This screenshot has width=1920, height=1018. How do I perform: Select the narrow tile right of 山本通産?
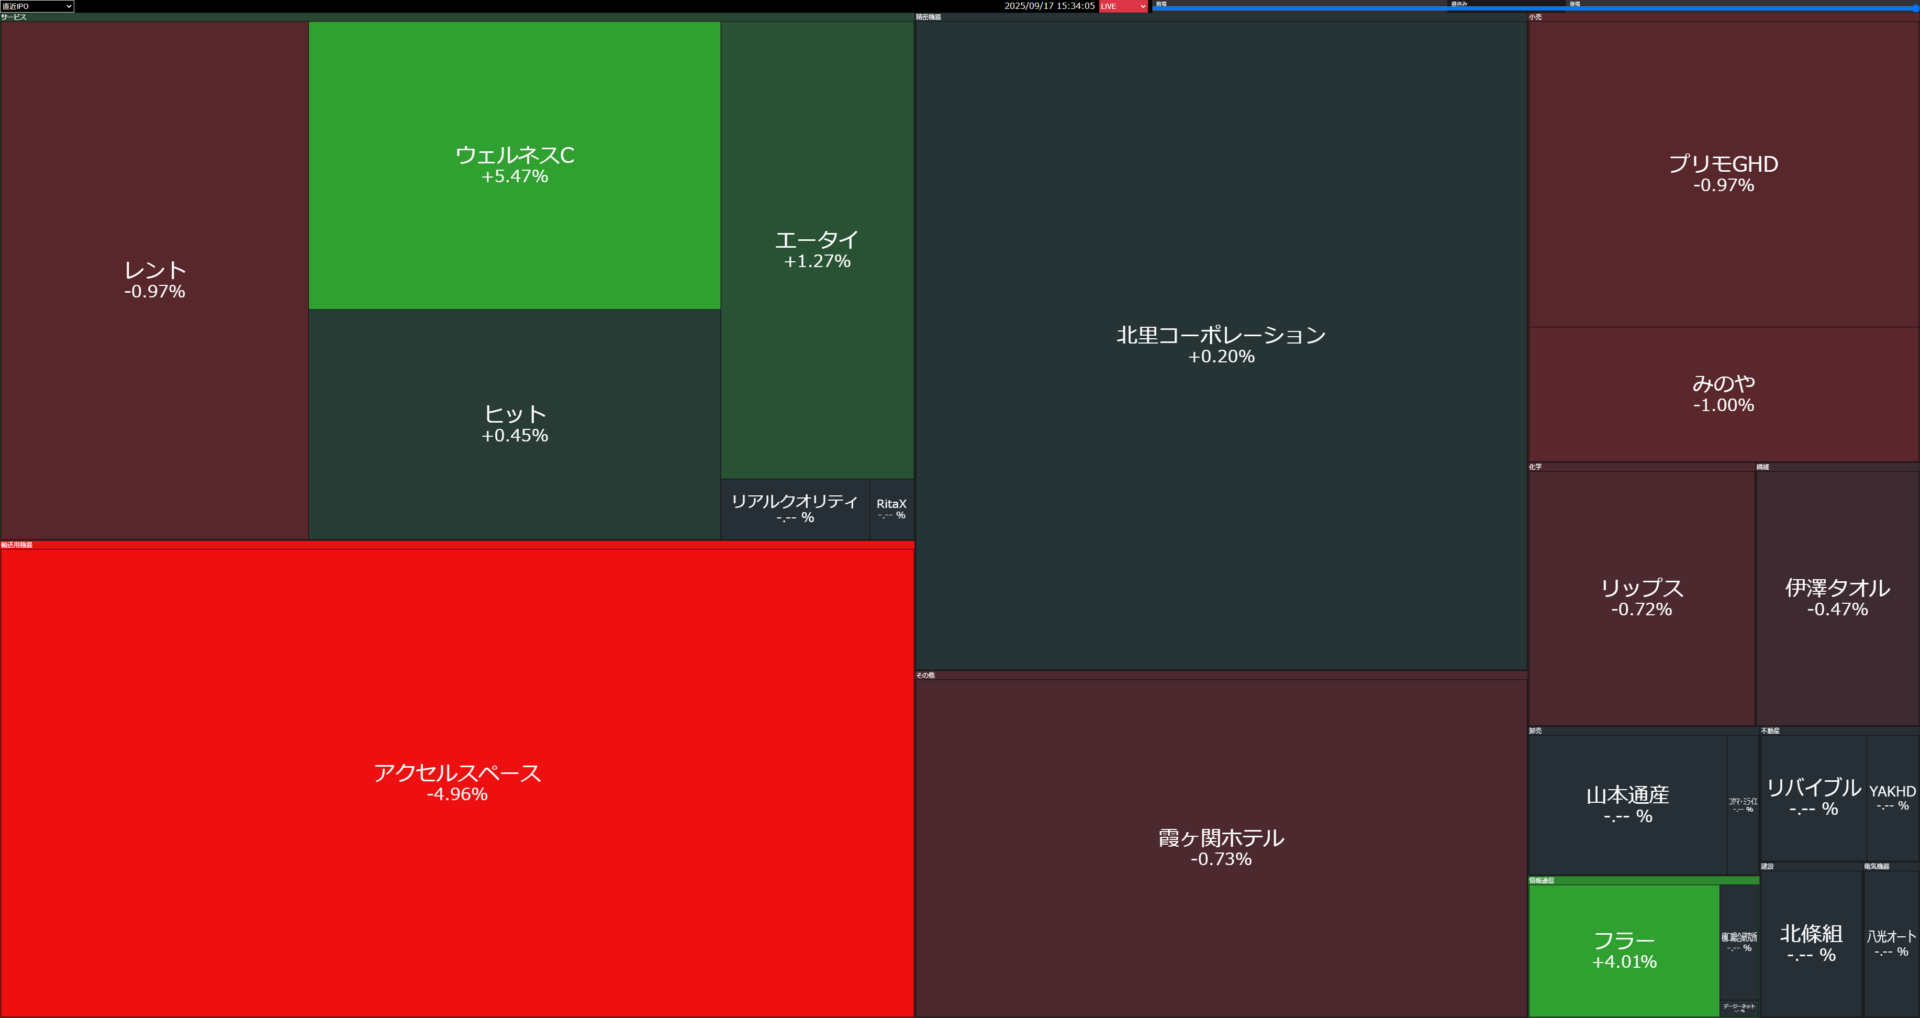tap(1743, 804)
